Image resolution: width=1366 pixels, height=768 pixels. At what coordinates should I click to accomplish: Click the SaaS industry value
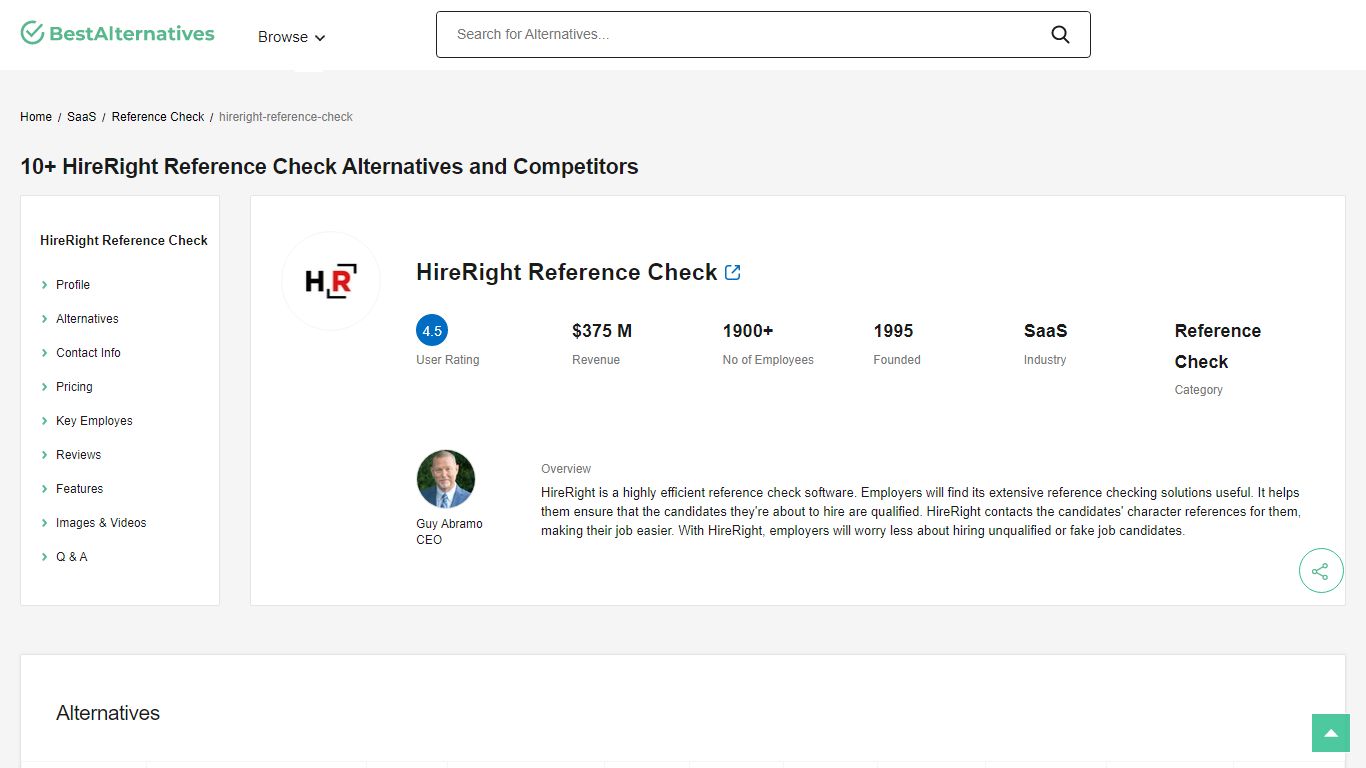coord(1046,331)
